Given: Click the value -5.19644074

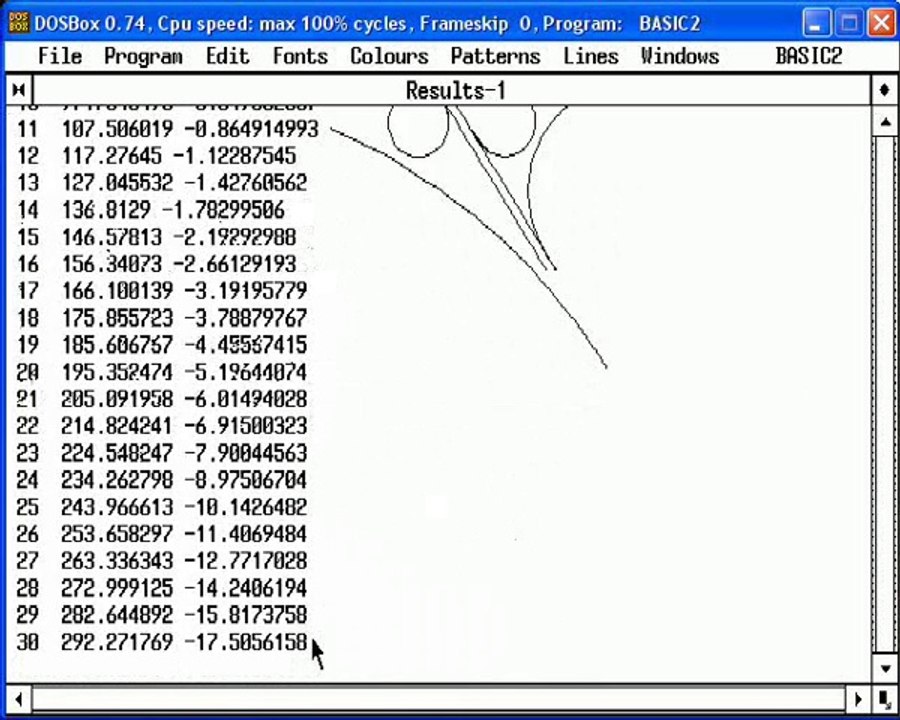Looking at the screenshot, I should pyautogui.click(x=246, y=372).
